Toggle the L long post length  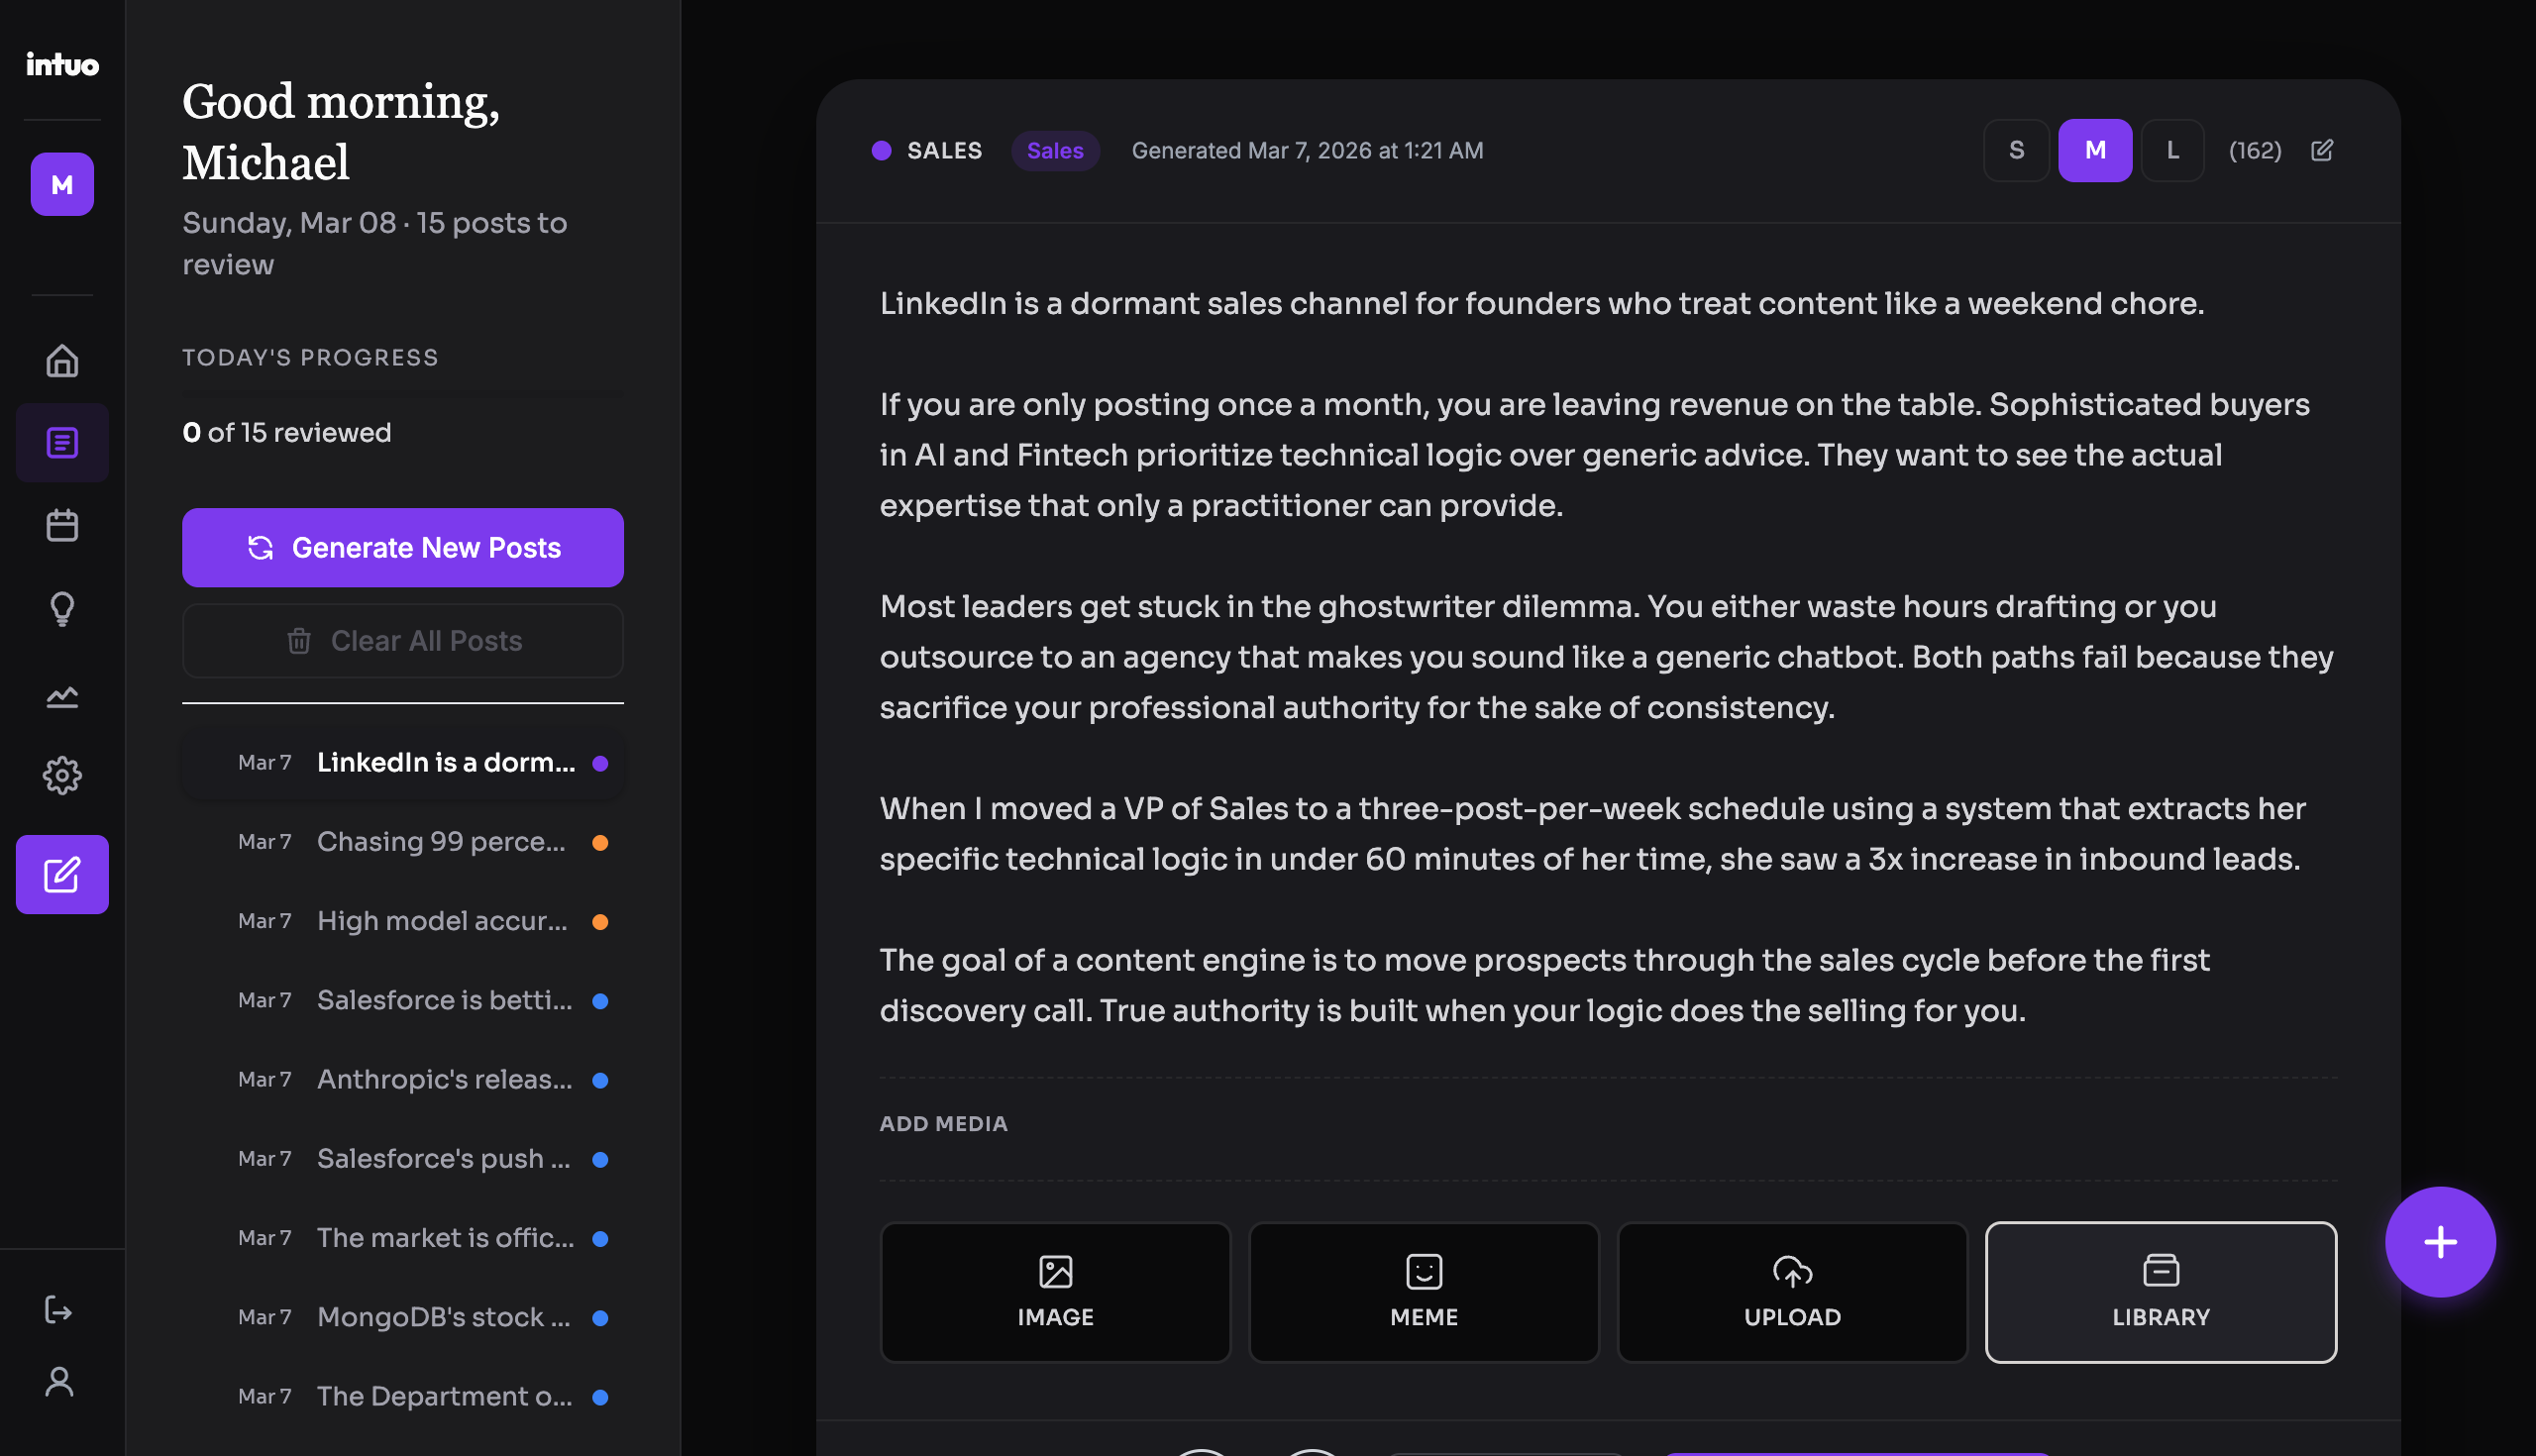click(2172, 150)
